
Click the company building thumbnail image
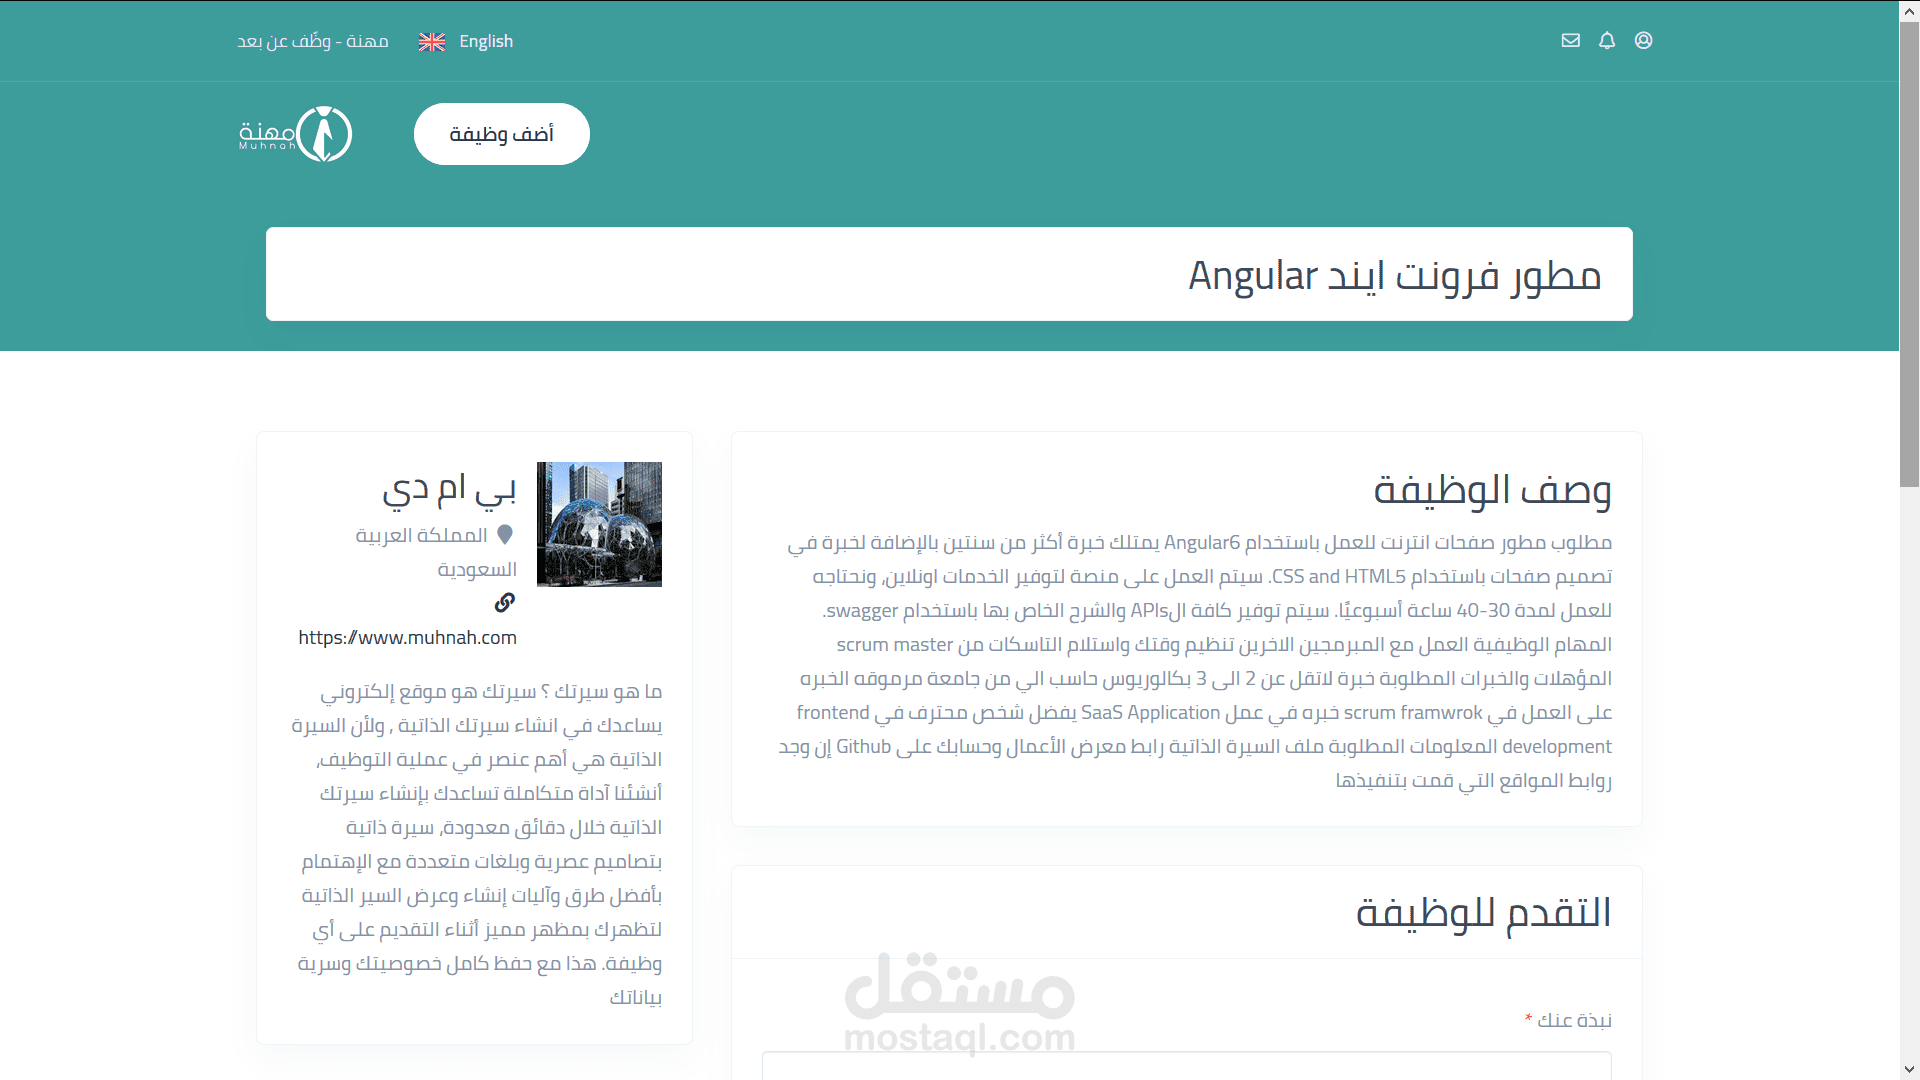(x=599, y=524)
